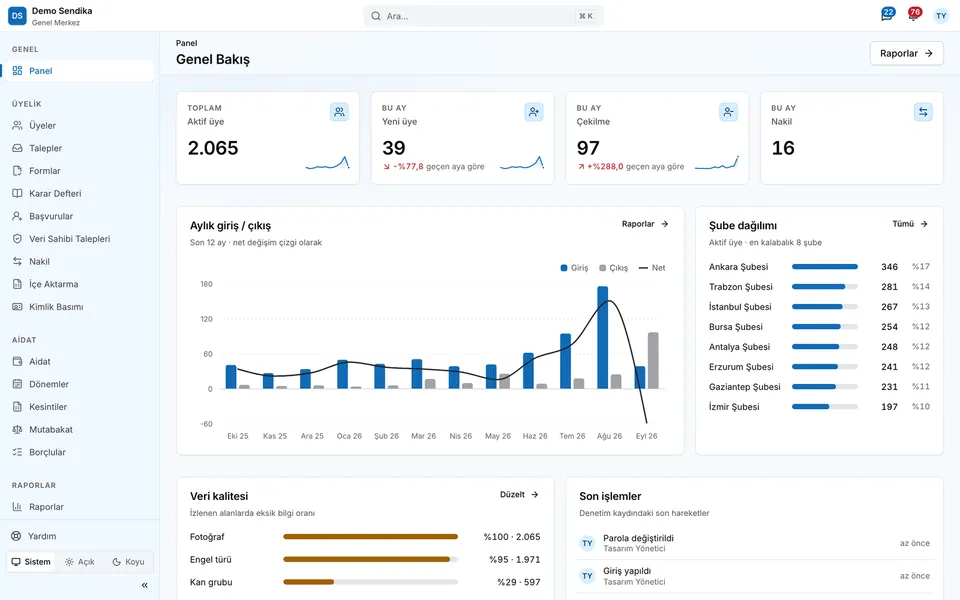Screen dimensions: 960x600
Task: Open the messages icon with badge 22
Action: (887, 15)
